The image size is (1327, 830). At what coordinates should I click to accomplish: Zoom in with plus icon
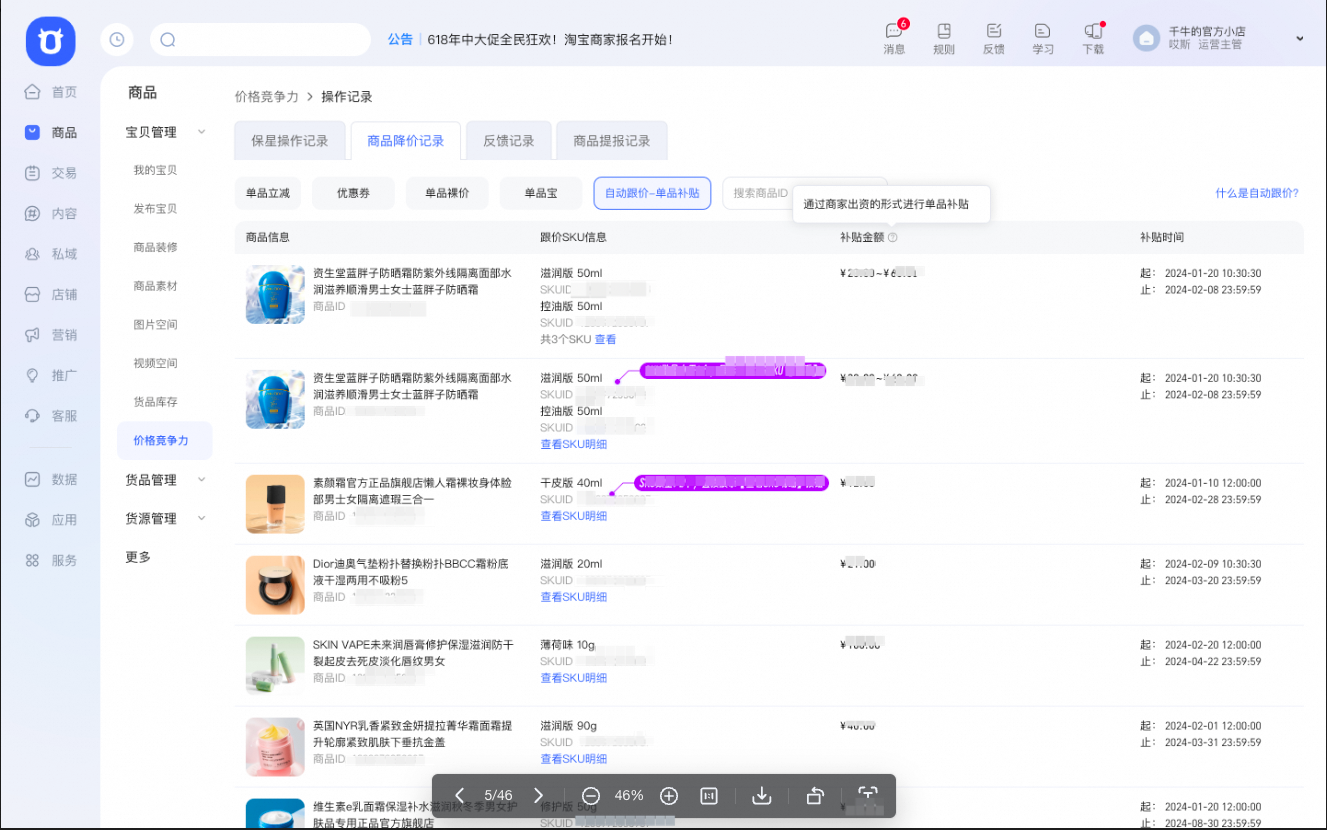click(x=669, y=796)
